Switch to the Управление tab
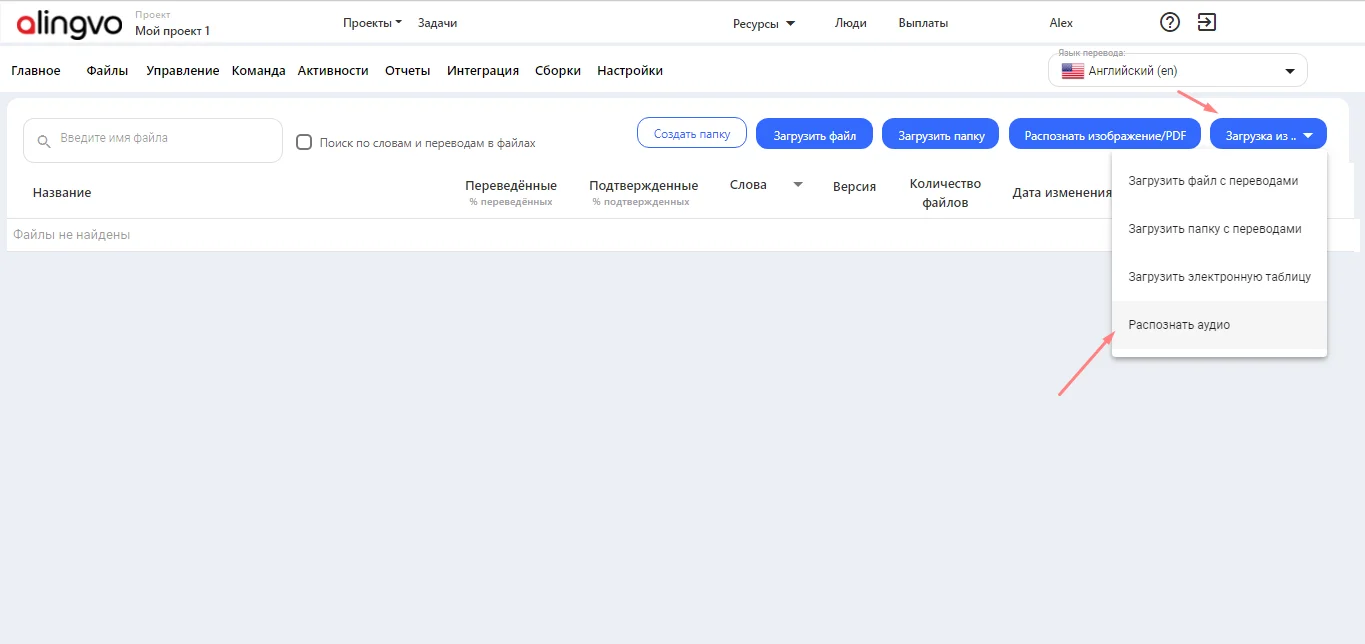 (182, 71)
